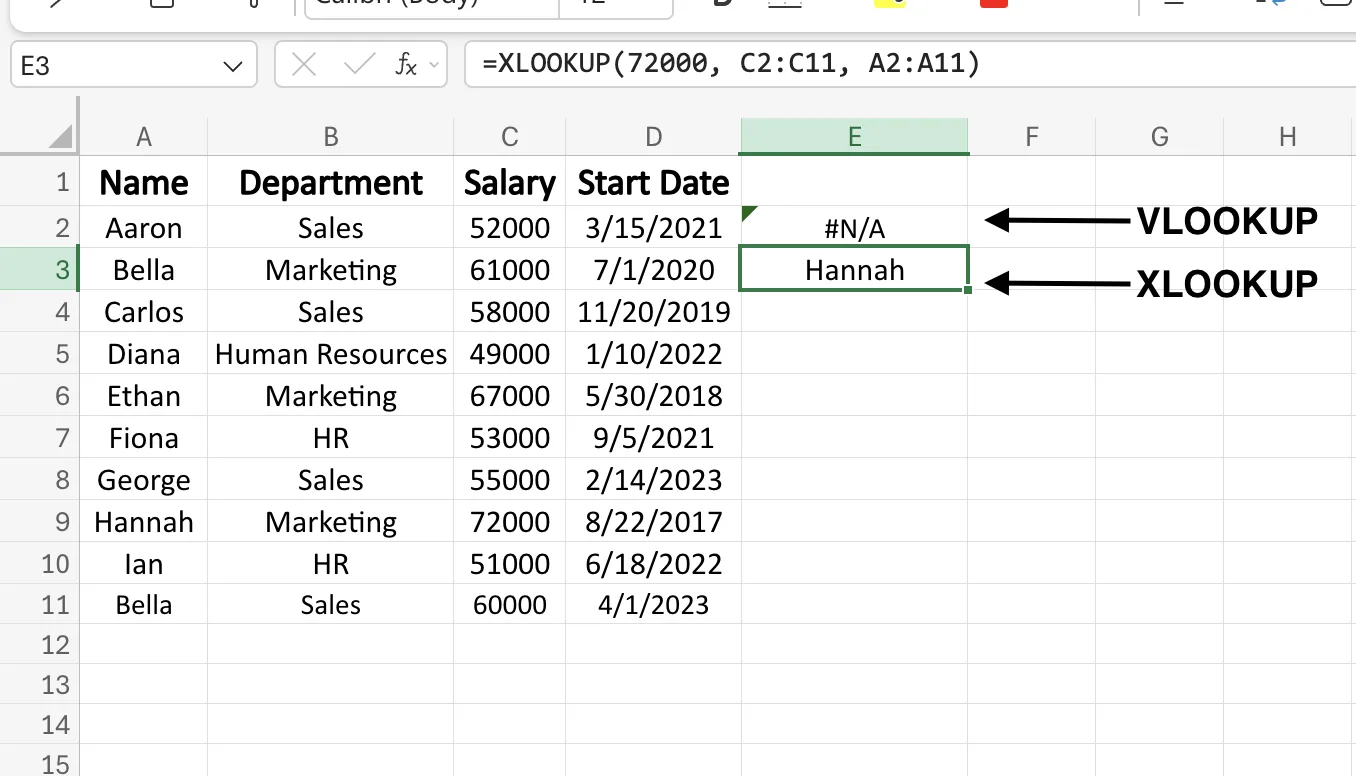Click cell E3 showing "Hannah"
Image resolution: width=1356 pixels, height=776 pixels.
click(855, 270)
